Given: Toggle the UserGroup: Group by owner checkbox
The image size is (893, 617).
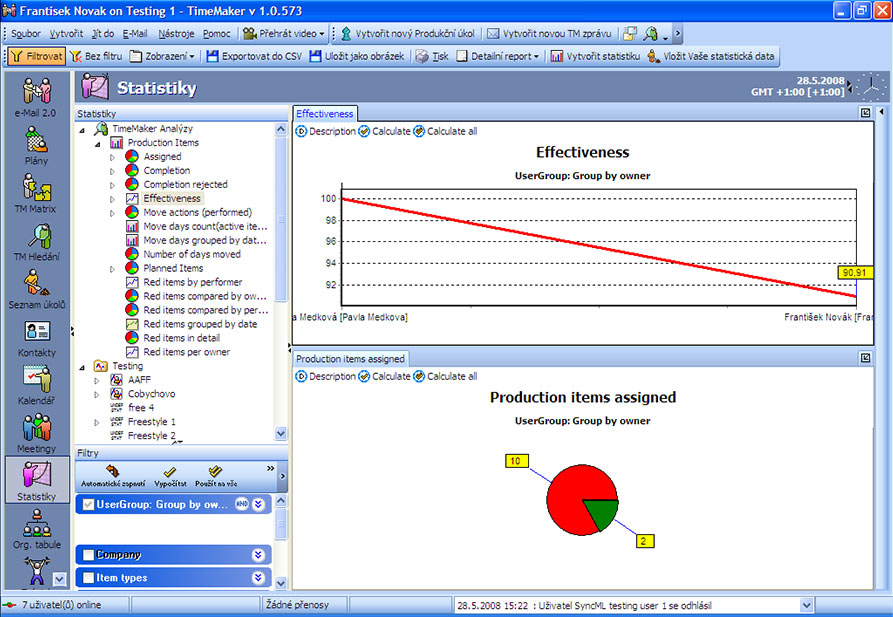Looking at the screenshot, I should click(88, 504).
